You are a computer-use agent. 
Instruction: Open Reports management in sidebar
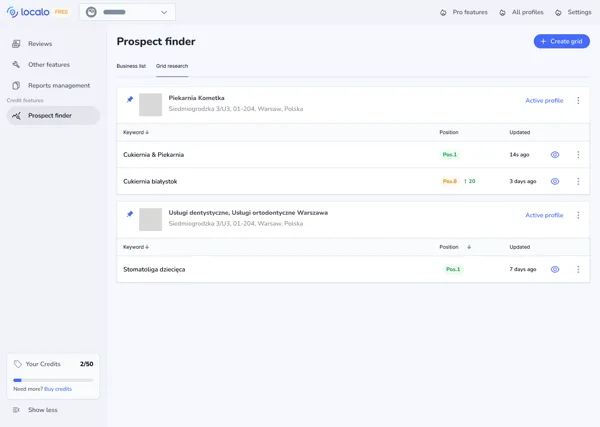(x=53, y=85)
